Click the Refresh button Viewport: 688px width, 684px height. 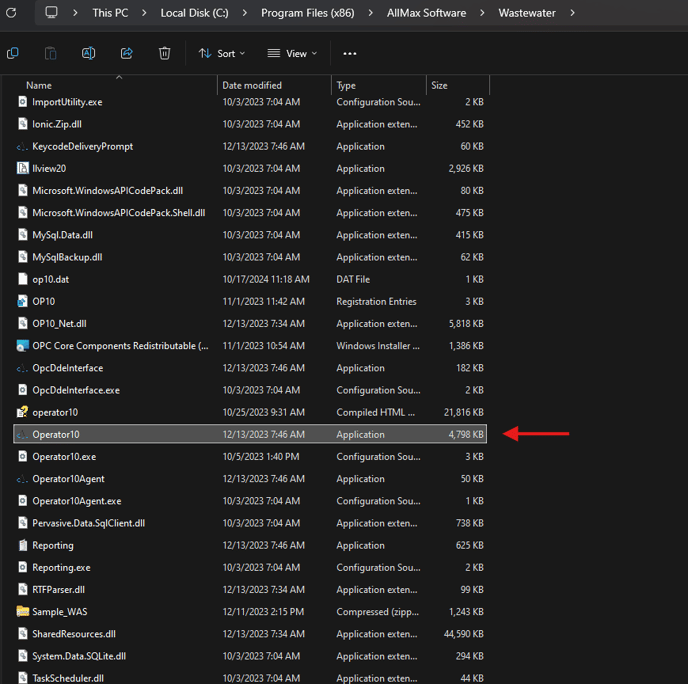tap(11, 13)
